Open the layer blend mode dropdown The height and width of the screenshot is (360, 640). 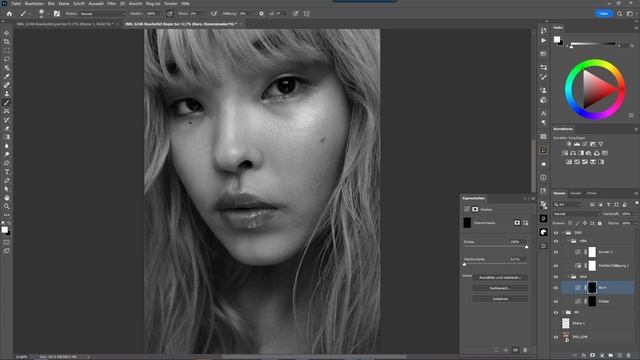[x=576, y=214]
